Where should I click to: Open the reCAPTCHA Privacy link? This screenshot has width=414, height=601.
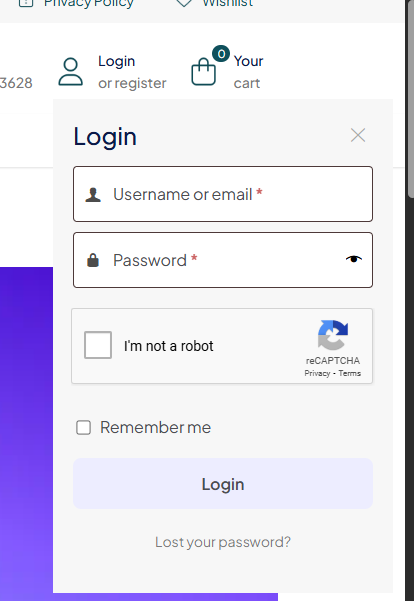click(x=317, y=373)
